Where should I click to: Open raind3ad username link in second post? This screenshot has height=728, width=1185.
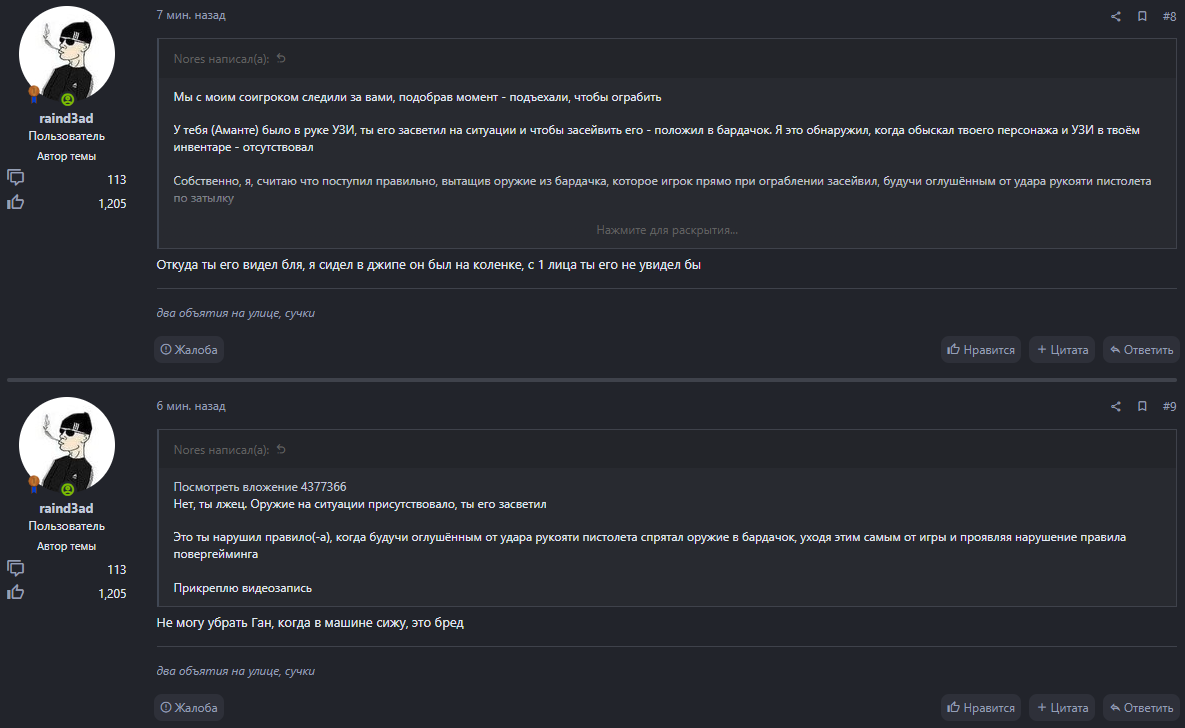pos(67,509)
